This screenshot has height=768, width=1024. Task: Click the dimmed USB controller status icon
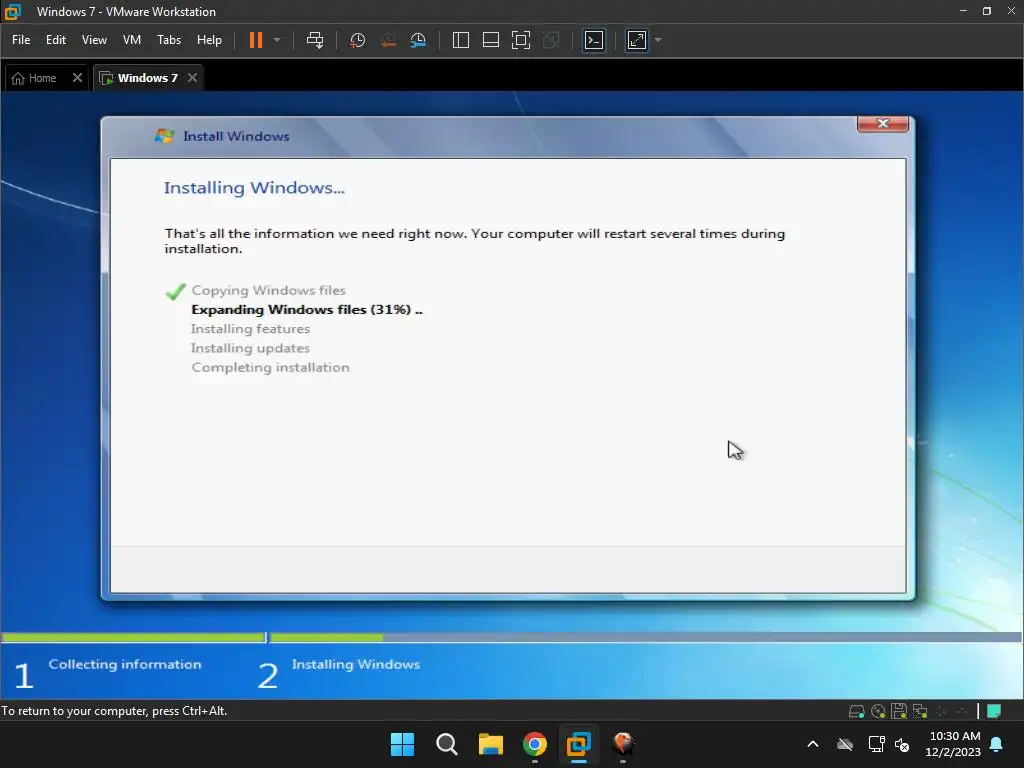(x=942, y=711)
